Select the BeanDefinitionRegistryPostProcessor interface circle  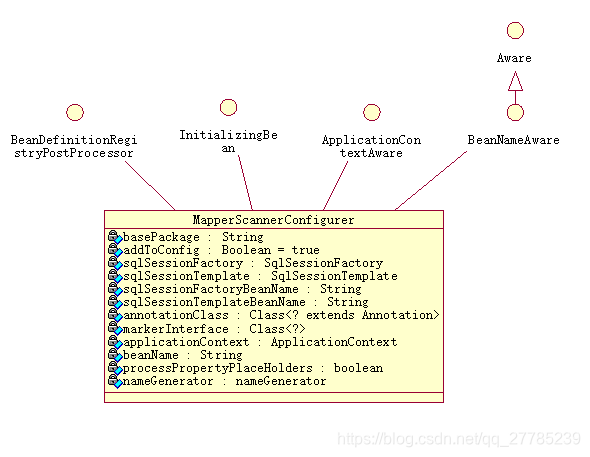point(75,112)
